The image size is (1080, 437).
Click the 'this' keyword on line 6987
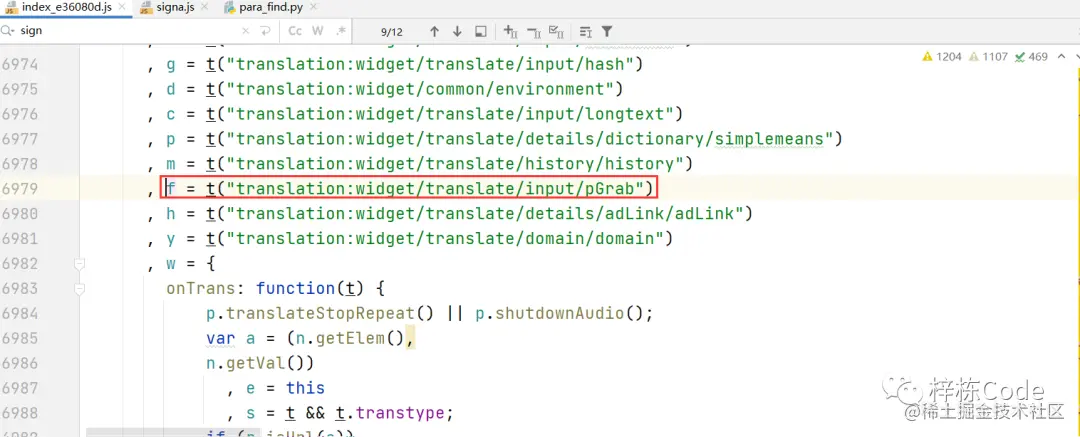[305, 388]
